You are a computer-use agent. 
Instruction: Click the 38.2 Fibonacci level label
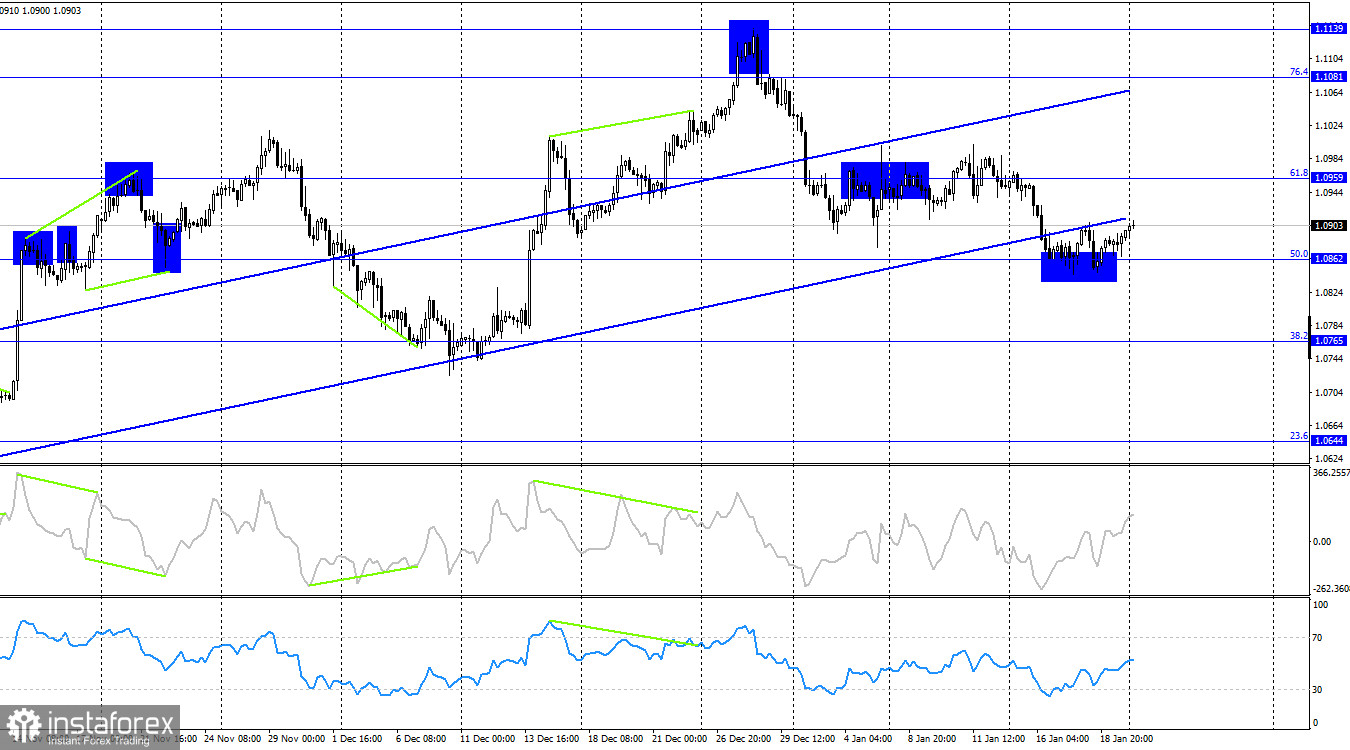click(x=1299, y=336)
